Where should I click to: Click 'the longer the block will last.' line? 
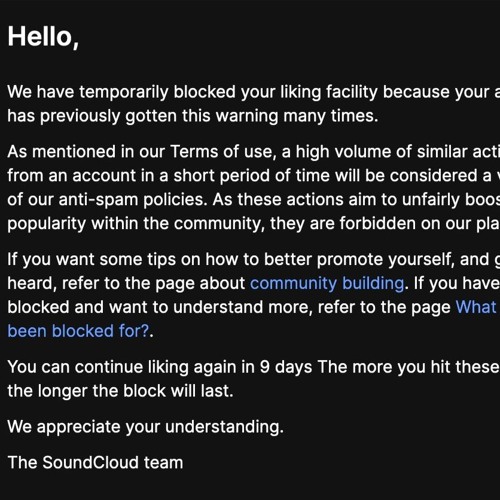120,391
